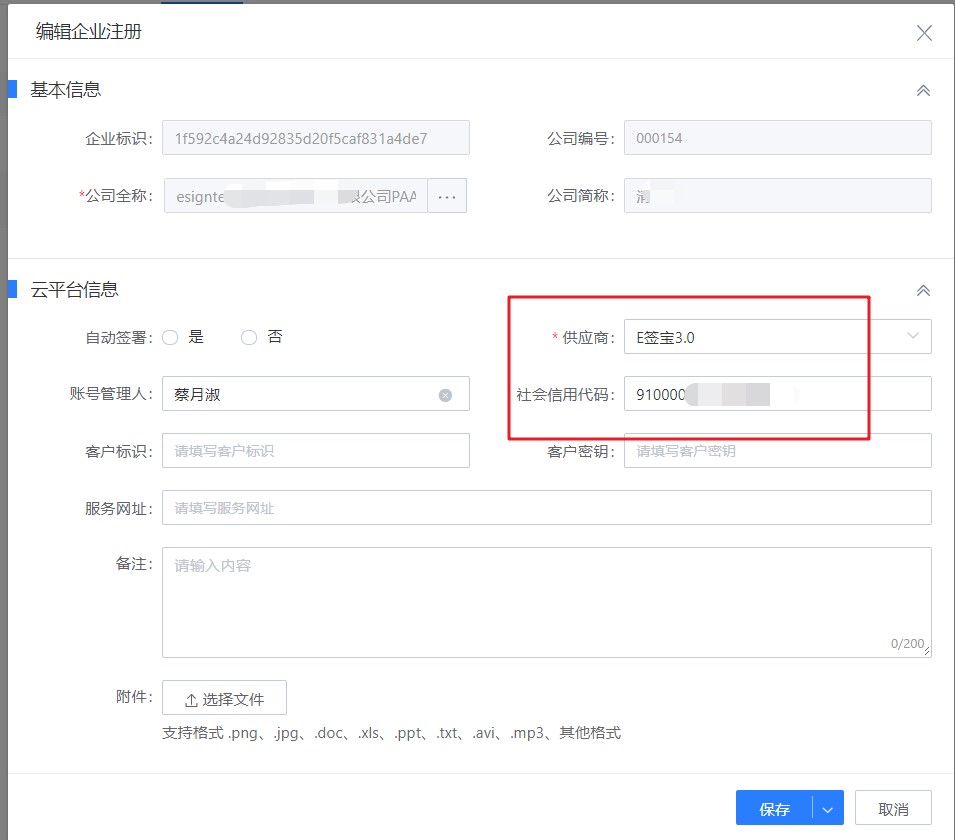
Task: Click 选择文件 to attach a file
Action: 224,697
